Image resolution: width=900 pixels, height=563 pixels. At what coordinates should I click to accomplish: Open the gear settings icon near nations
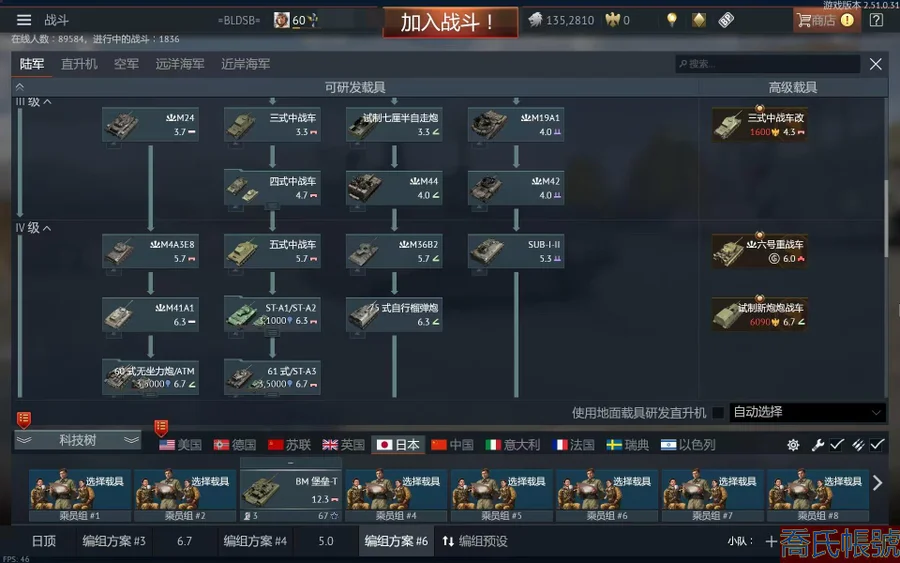[793, 445]
